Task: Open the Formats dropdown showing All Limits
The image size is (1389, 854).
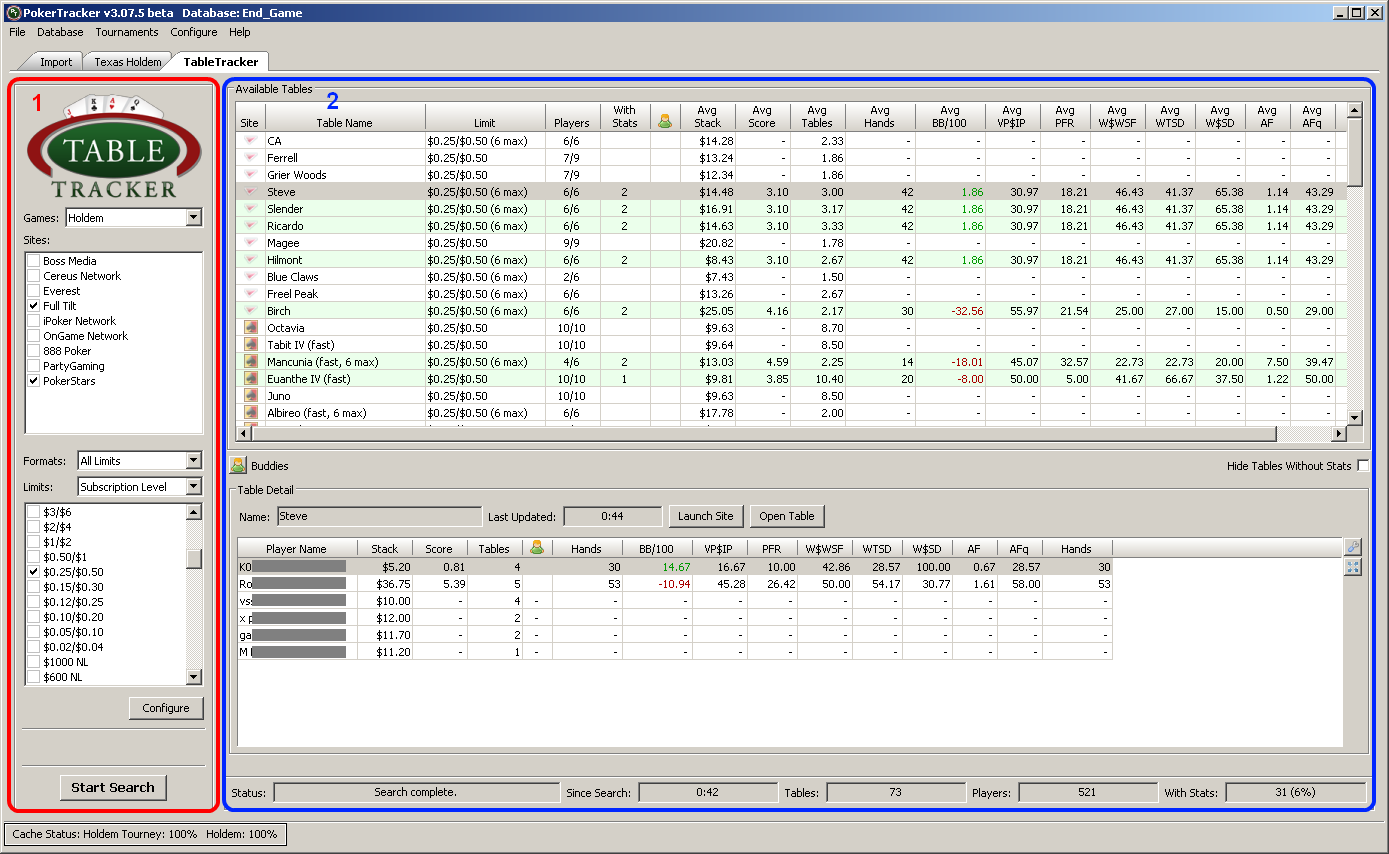Action: [x=140, y=461]
